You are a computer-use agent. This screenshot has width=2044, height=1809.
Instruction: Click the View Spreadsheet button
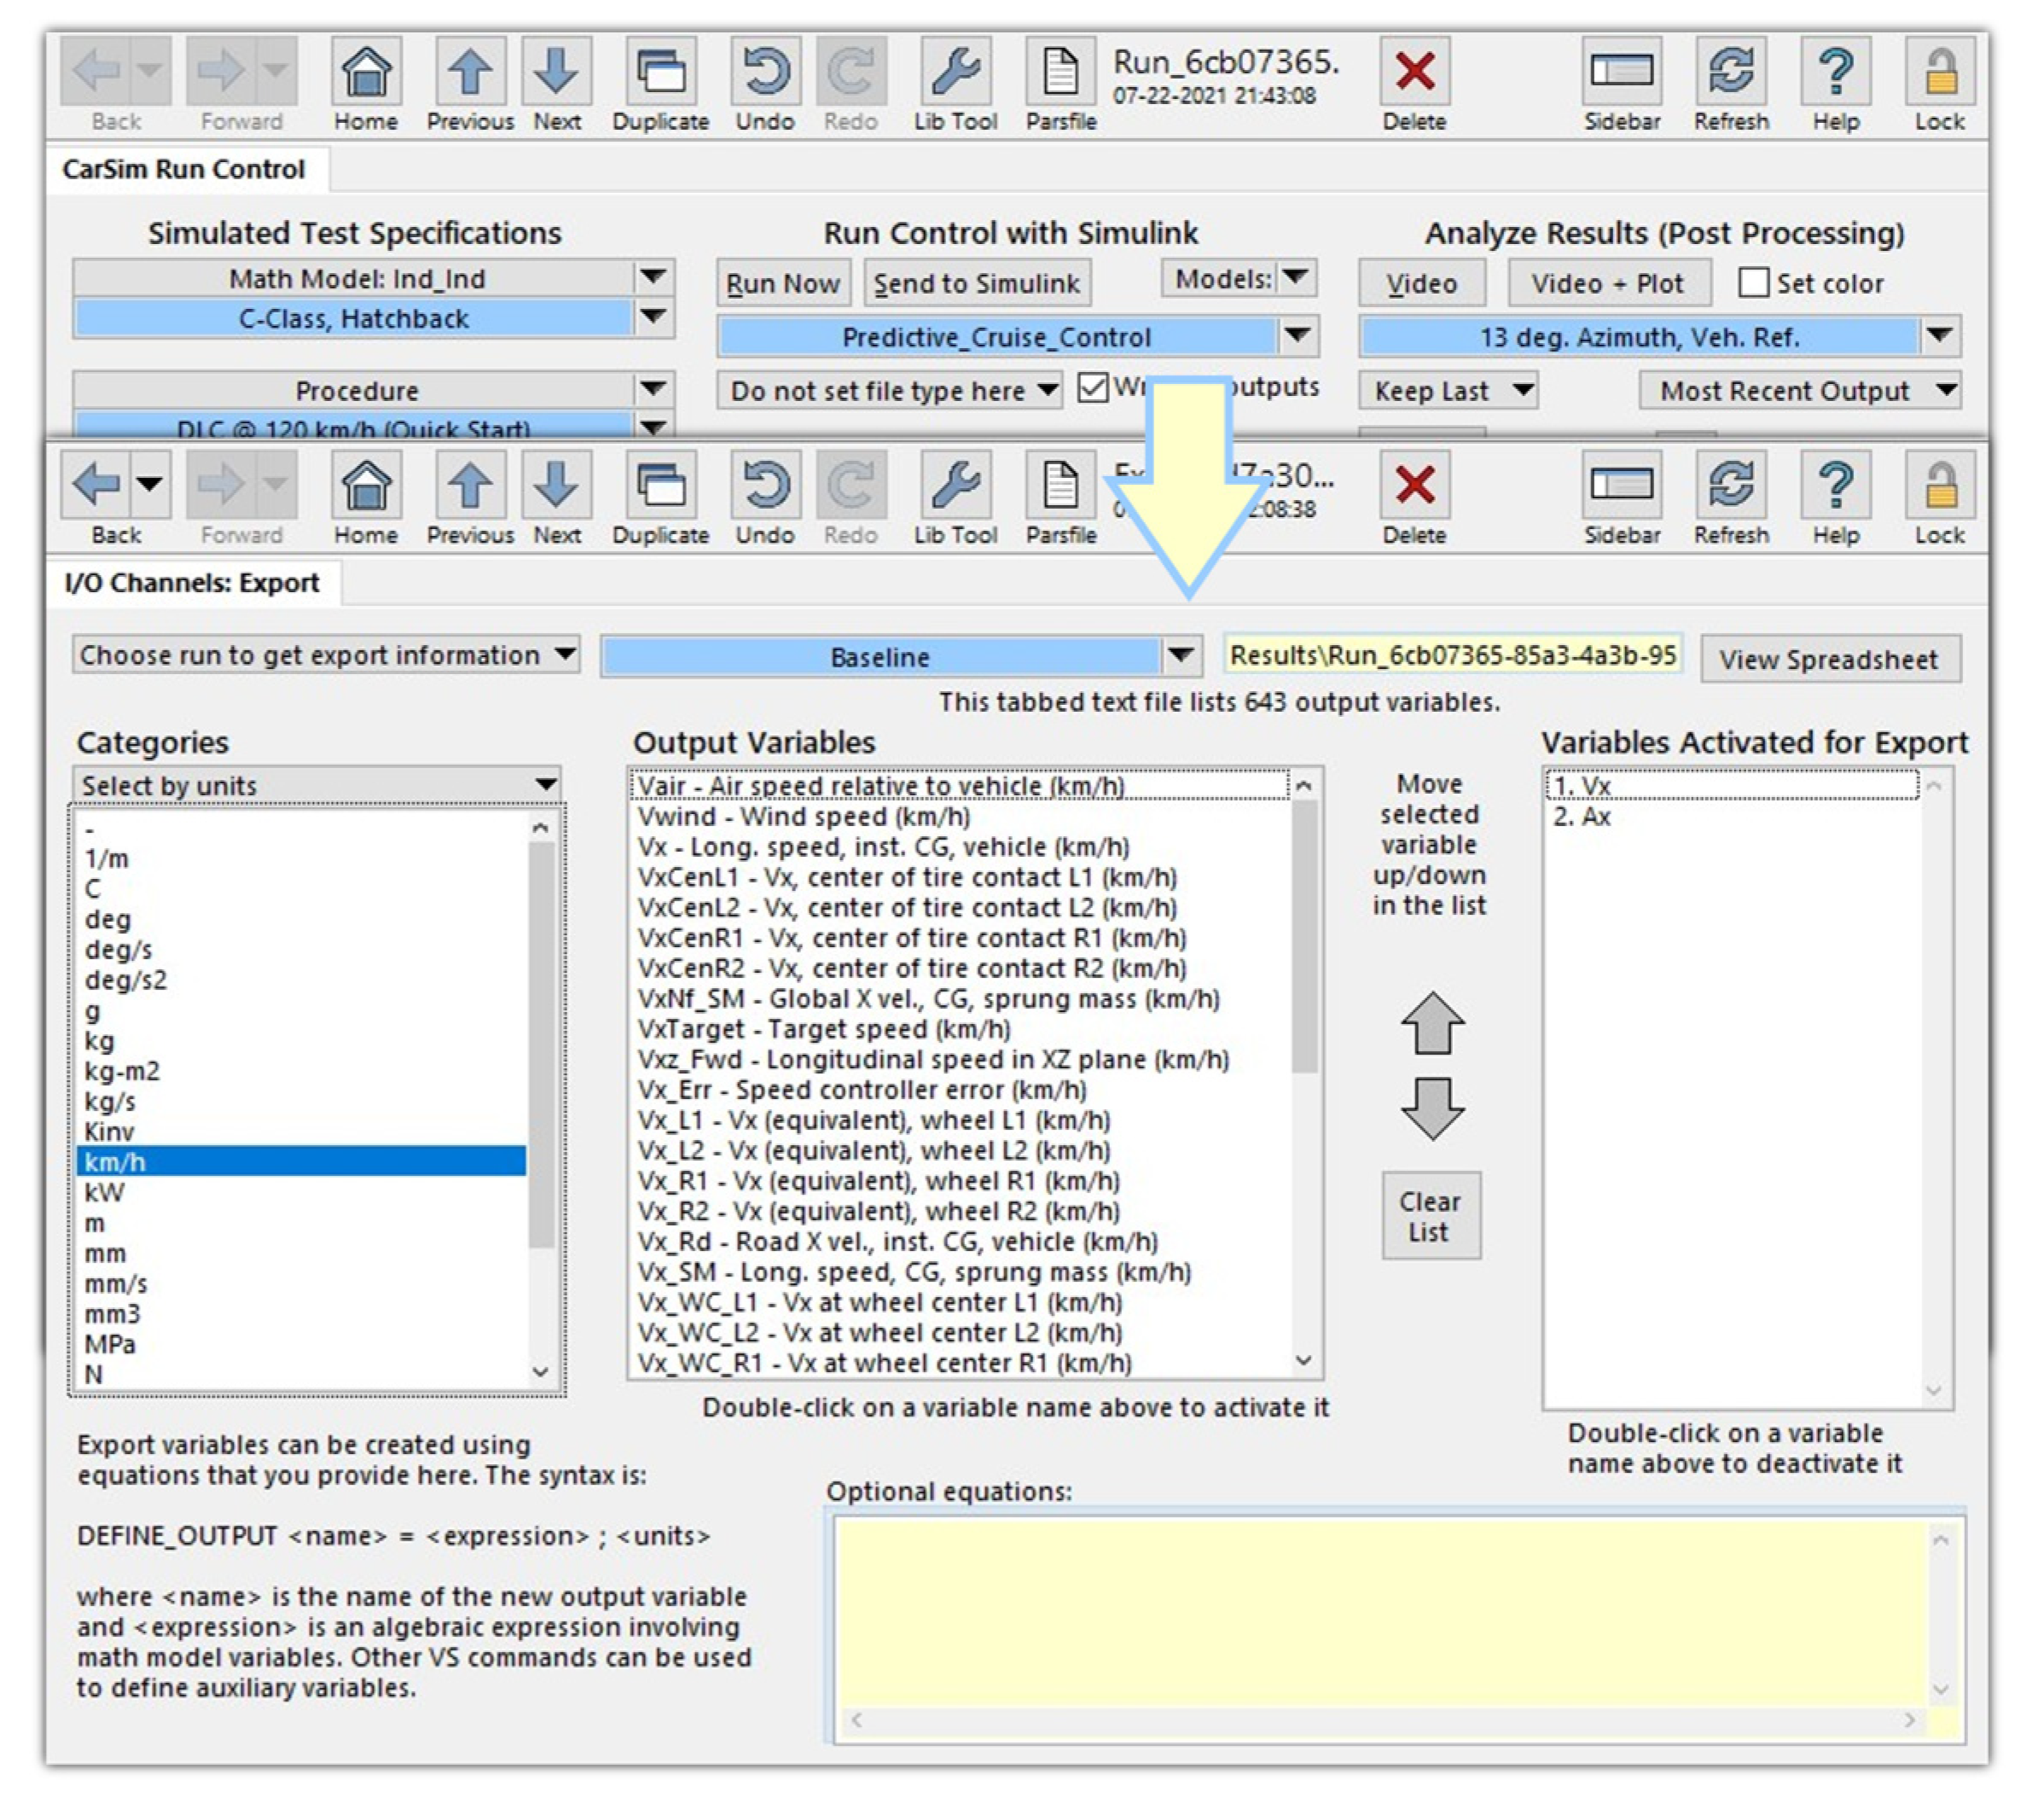point(1828,659)
